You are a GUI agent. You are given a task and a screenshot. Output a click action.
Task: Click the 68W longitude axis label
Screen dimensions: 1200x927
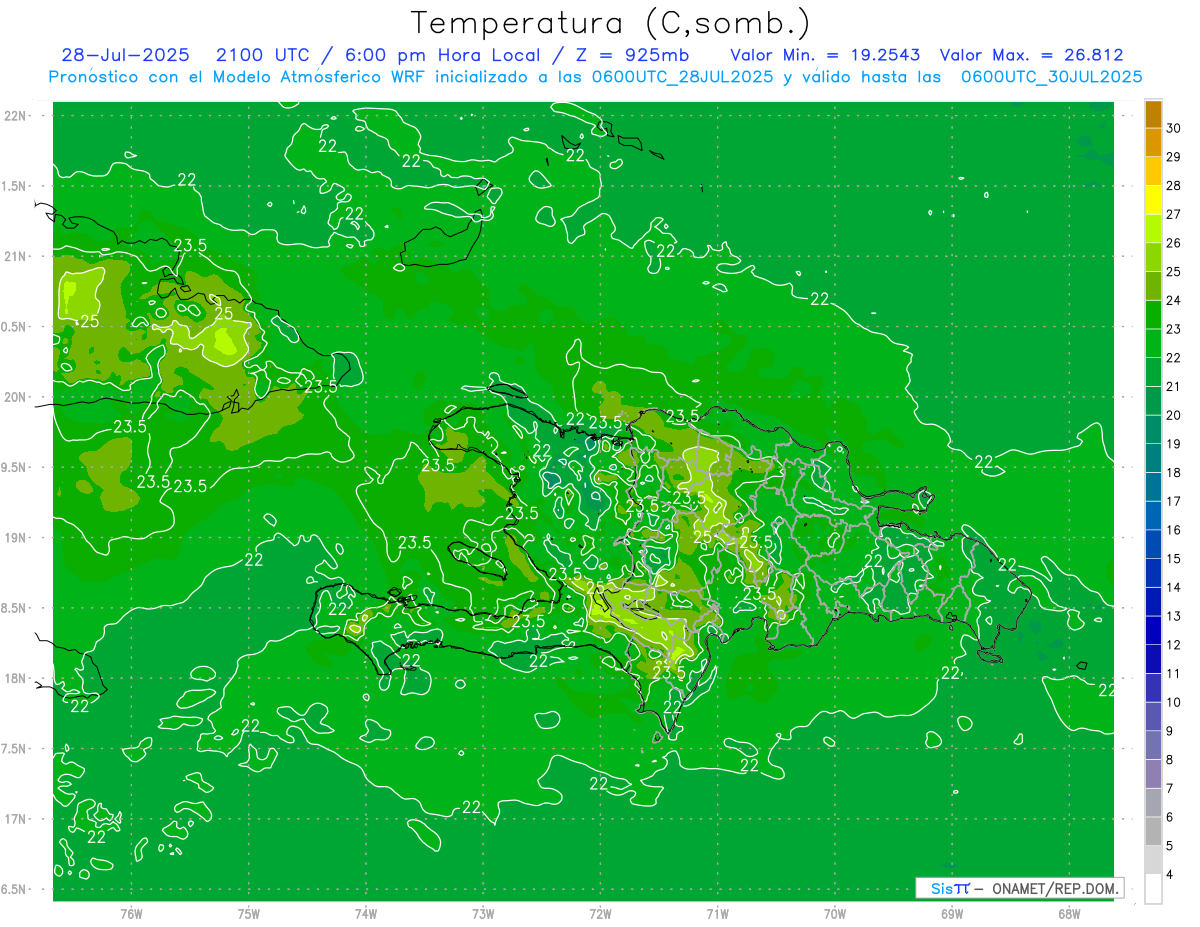(1069, 913)
